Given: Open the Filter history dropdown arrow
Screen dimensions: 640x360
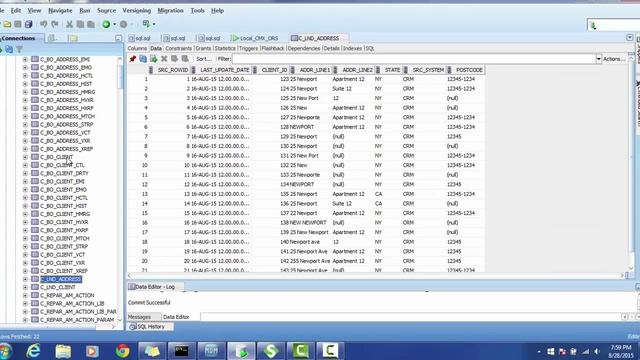Looking at the screenshot, I should point(598,59).
